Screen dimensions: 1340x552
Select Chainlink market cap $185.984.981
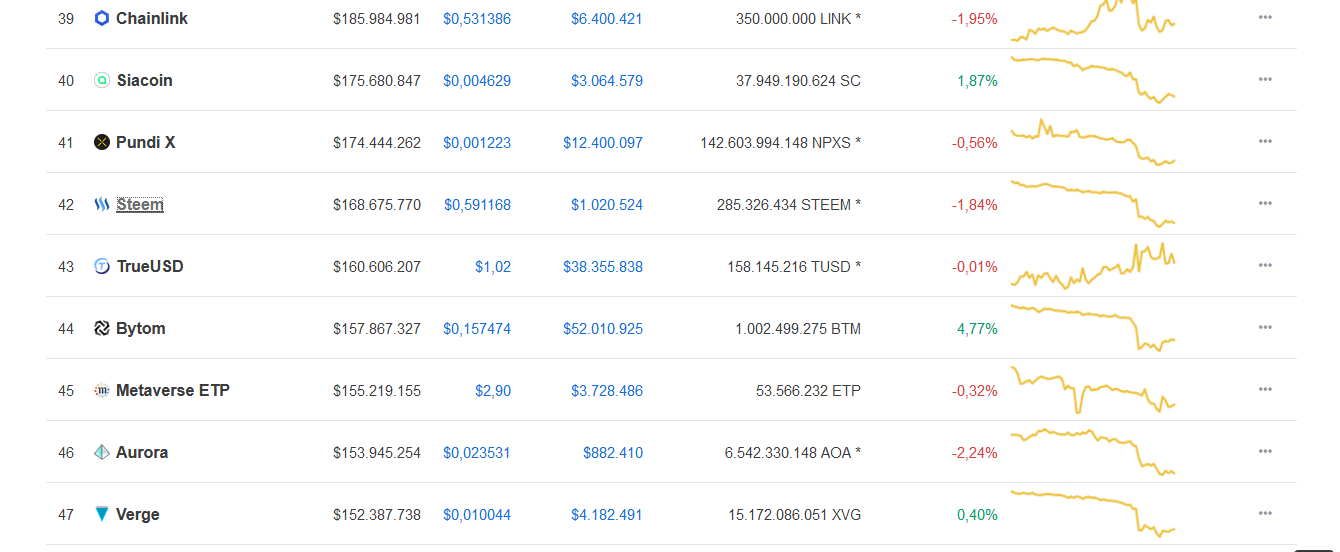point(377,19)
